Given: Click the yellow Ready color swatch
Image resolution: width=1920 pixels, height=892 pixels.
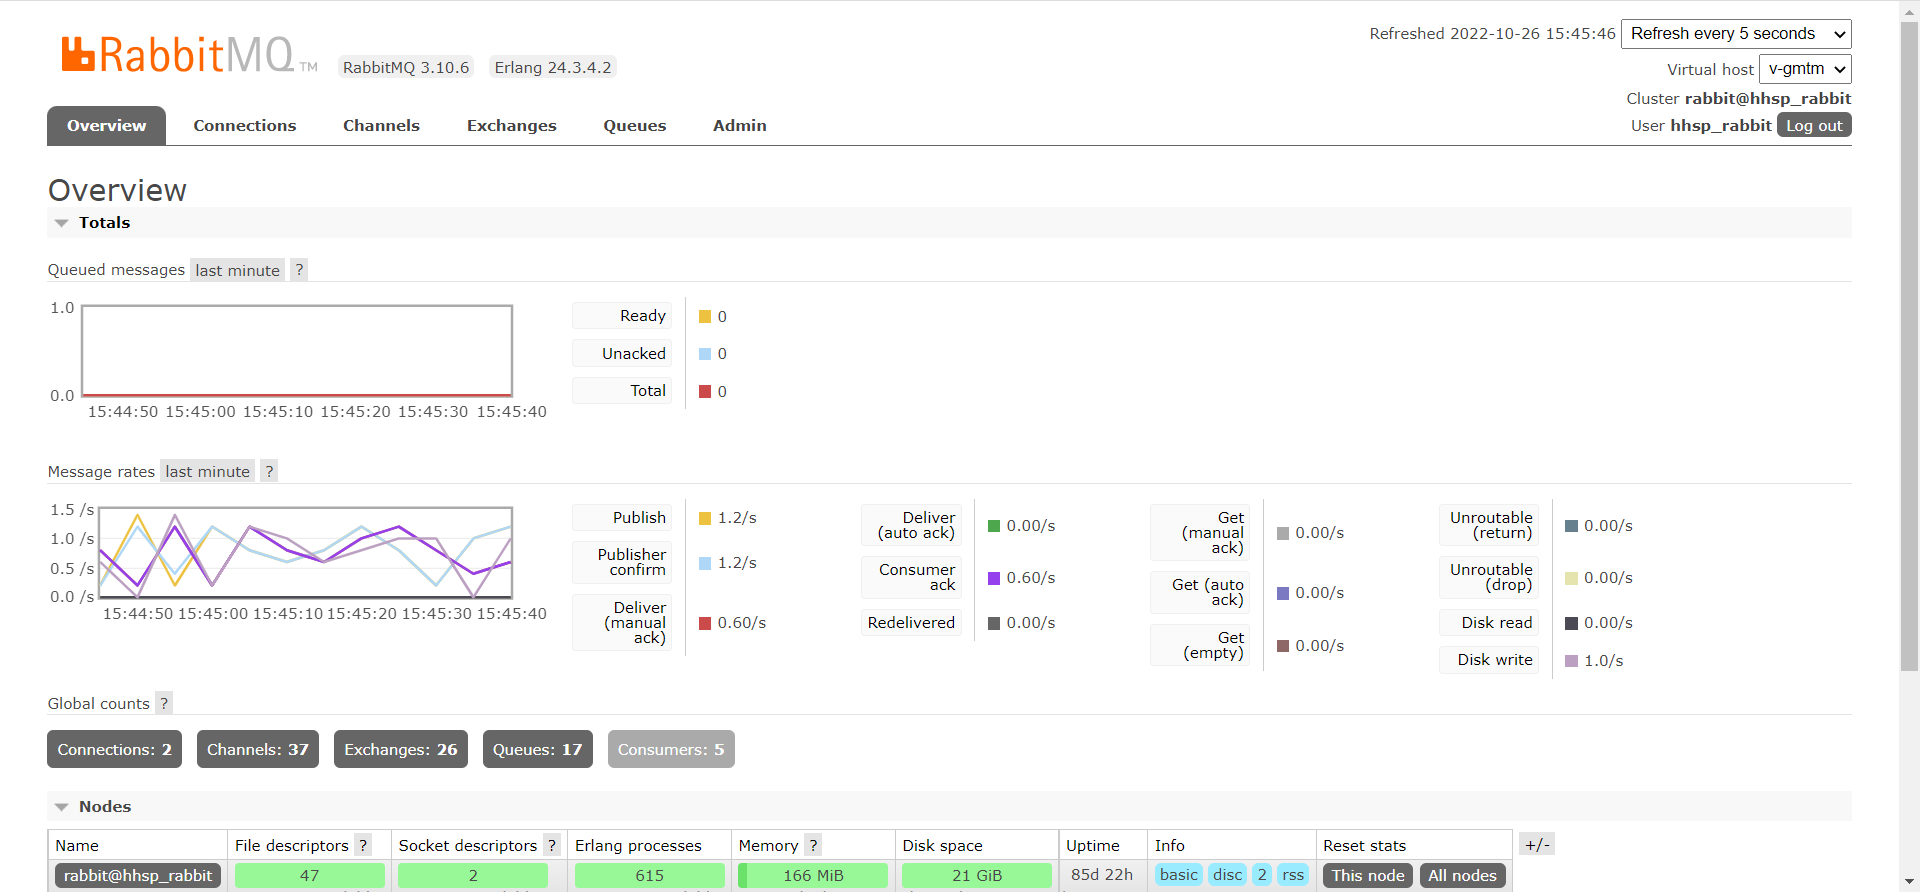Looking at the screenshot, I should click(x=705, y=317).
